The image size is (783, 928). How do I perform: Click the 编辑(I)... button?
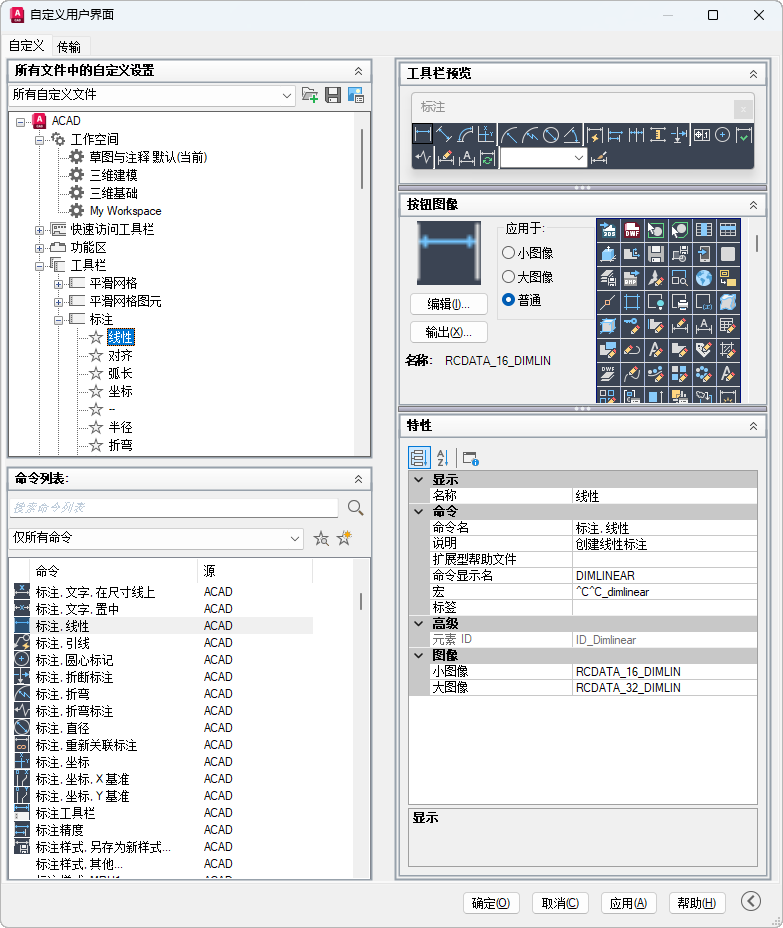click(449, 304)
